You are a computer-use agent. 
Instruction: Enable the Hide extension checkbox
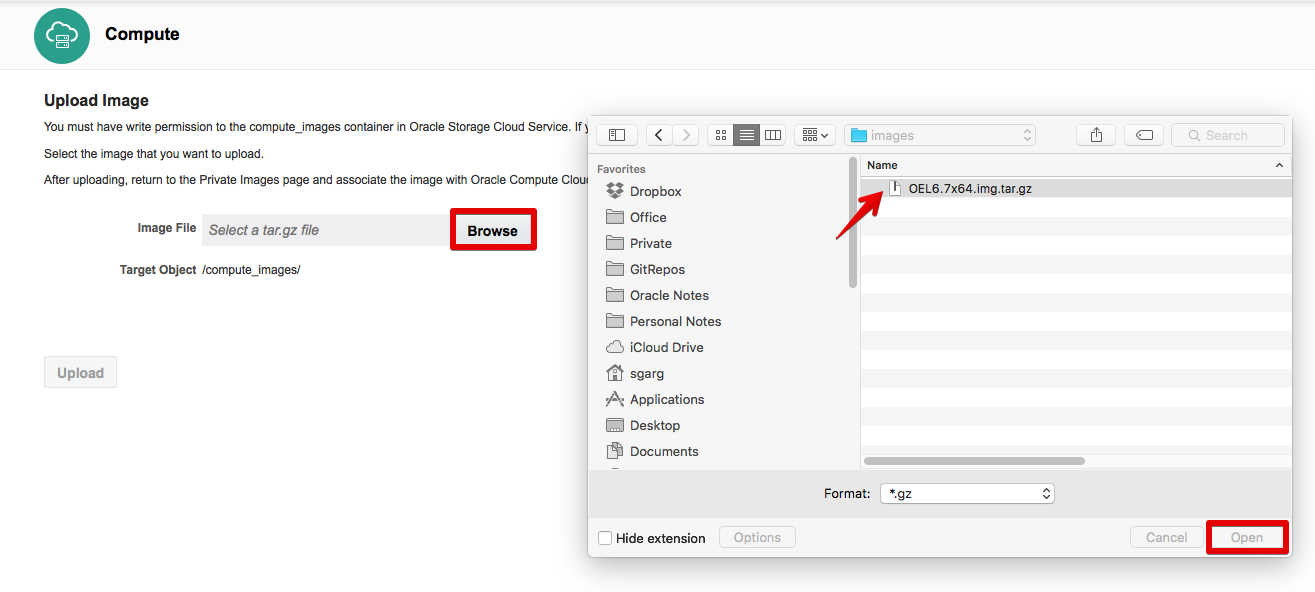[604, 537]
